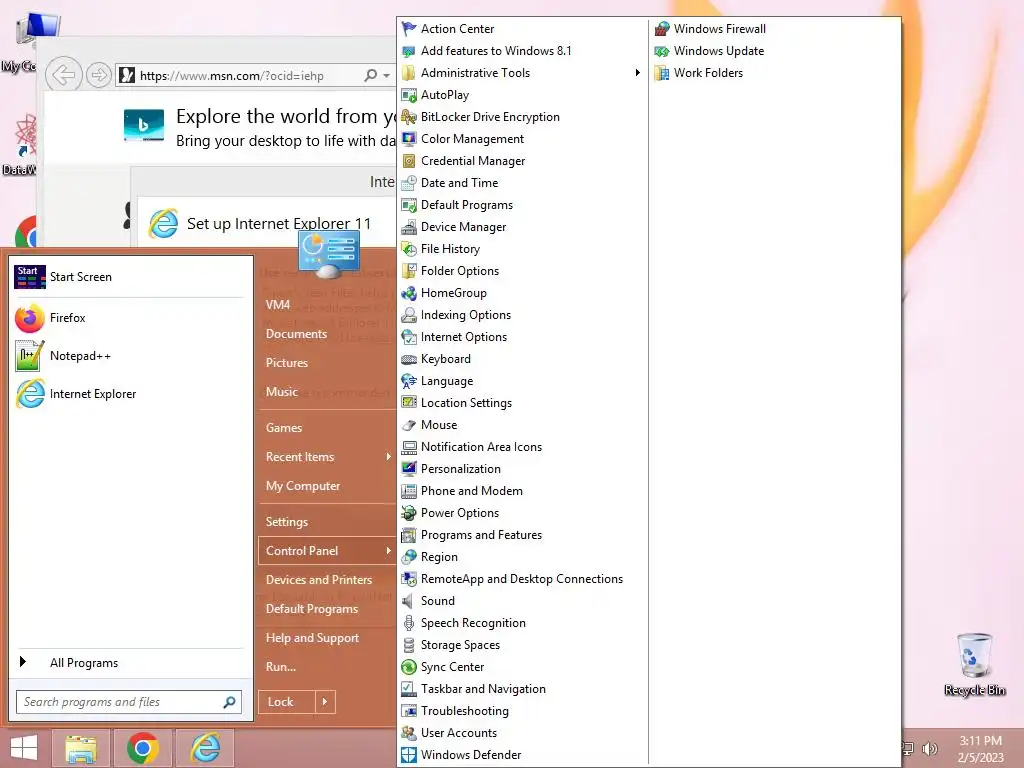Click the HomeGroup icon
This screenshot has width=1024, height=768.
point(409,293)
